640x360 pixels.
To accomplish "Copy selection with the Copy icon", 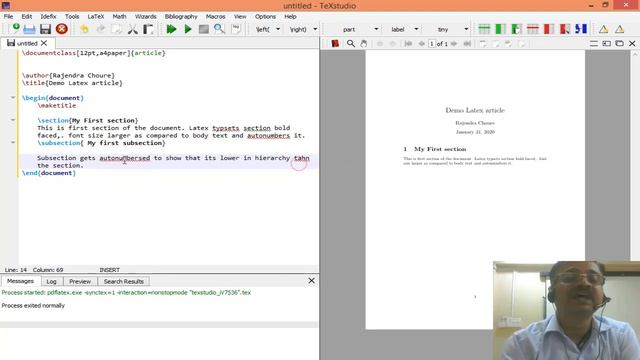I will [x=117, y=29].
